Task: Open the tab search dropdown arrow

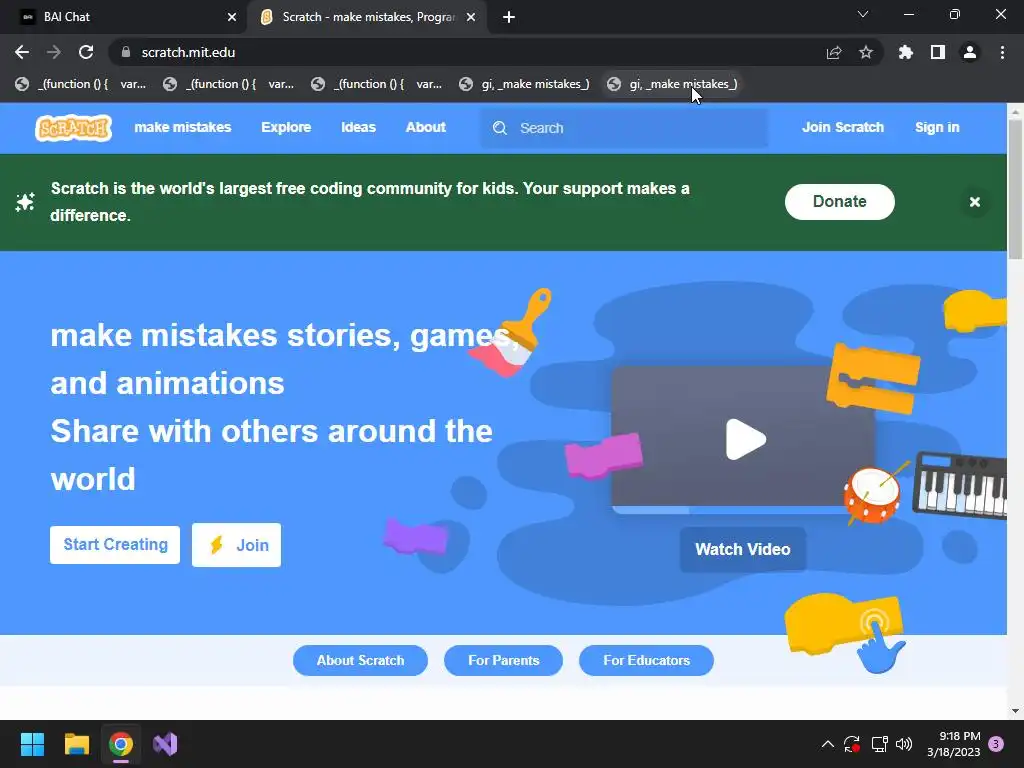Action: click(x=863, y=14)
